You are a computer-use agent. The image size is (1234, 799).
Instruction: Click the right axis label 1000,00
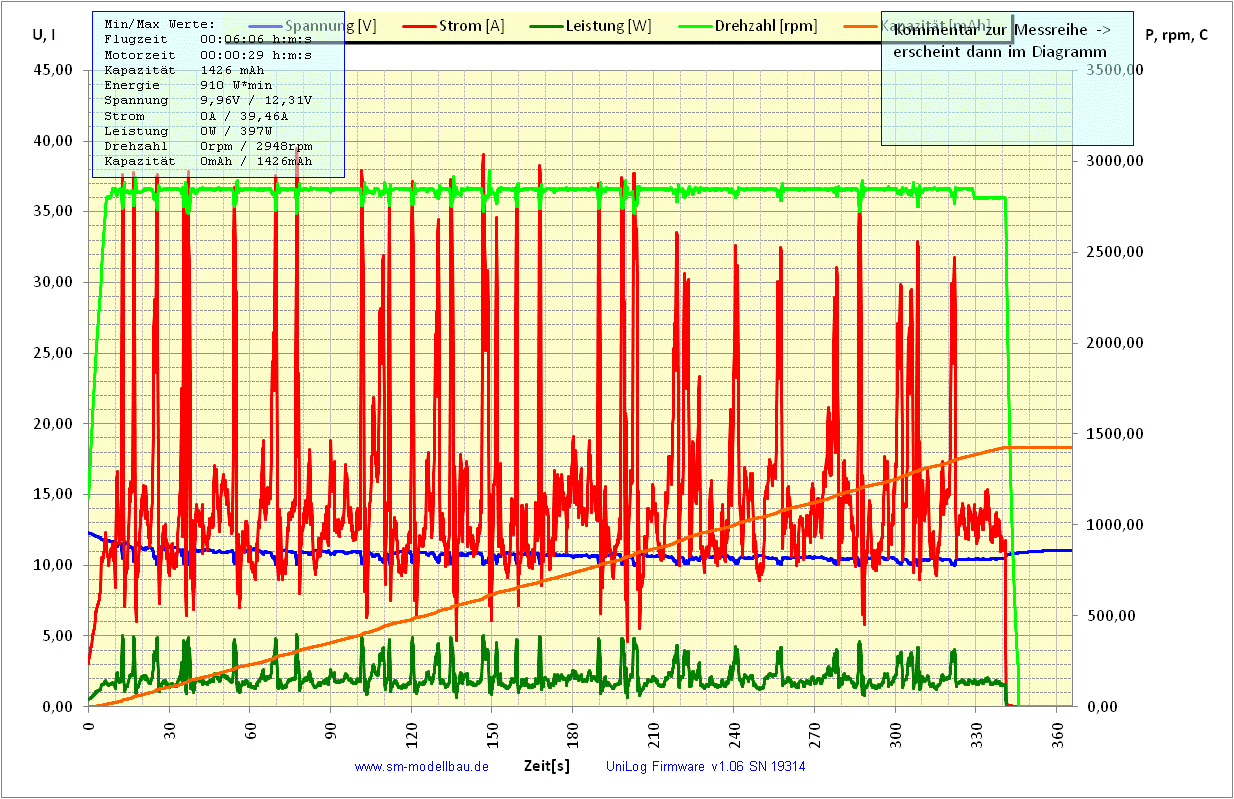point(1114,525)
